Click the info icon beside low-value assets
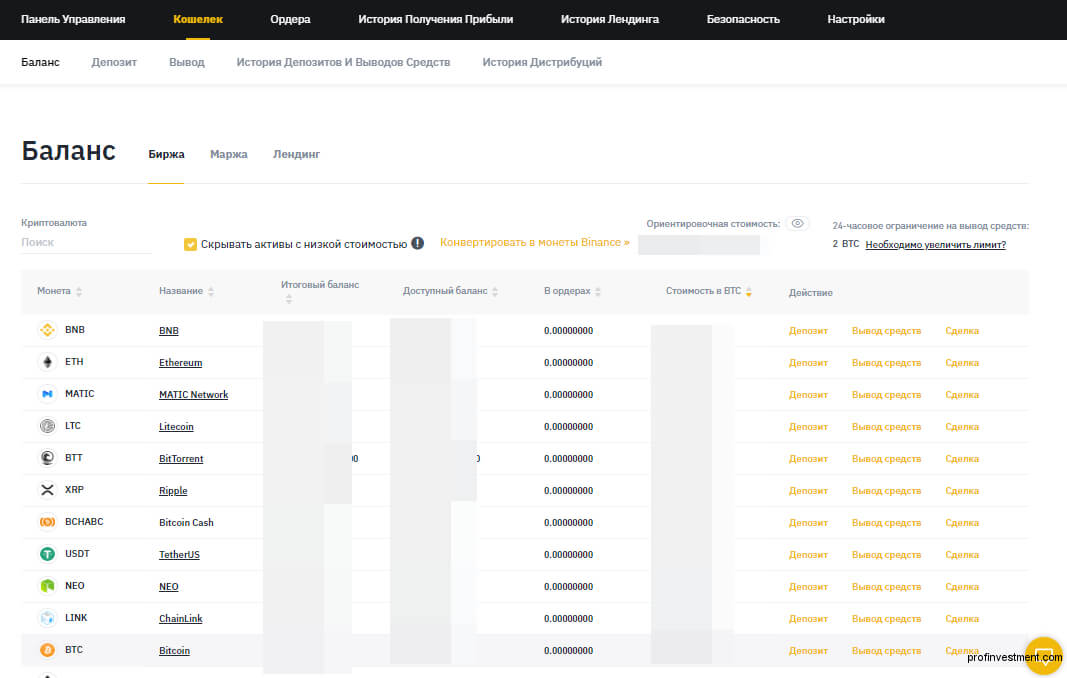The width and height of the screenshot is (1067, 678). [x=418, y=243]
